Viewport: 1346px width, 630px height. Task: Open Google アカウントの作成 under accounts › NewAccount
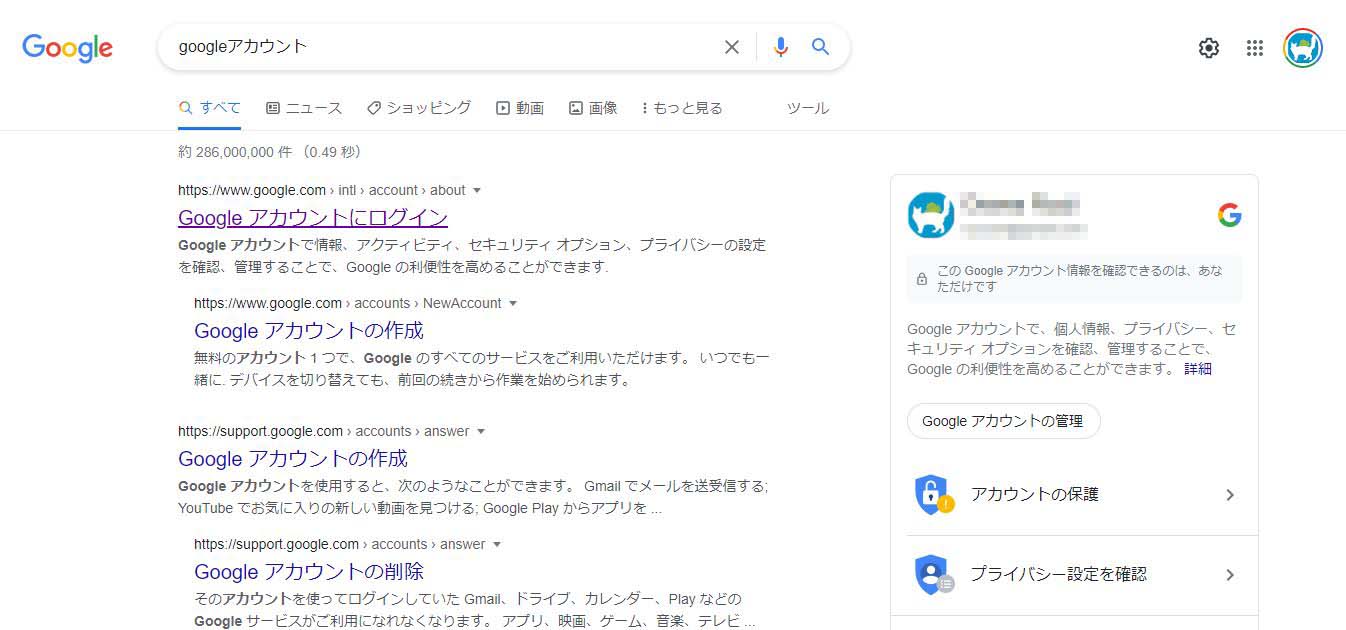[x=309, y=330]
